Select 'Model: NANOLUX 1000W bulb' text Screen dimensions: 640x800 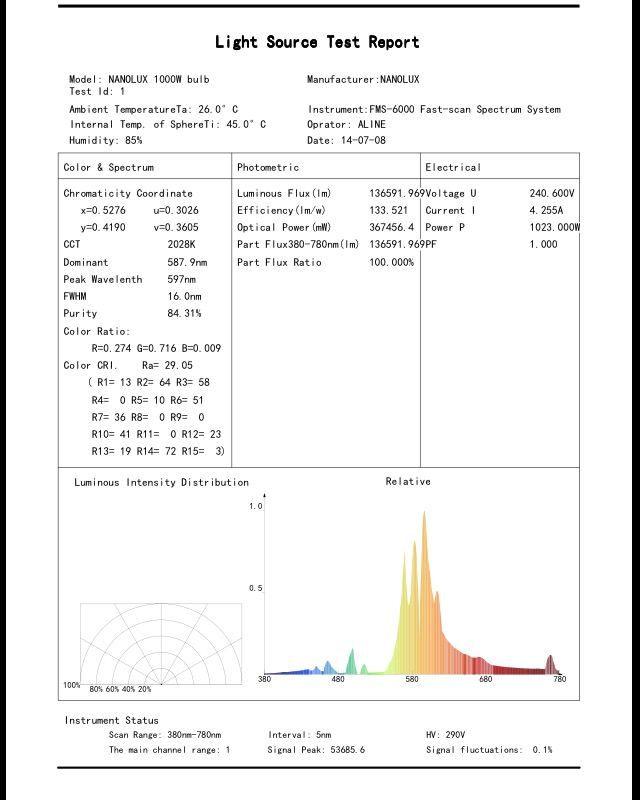[139, 79]
